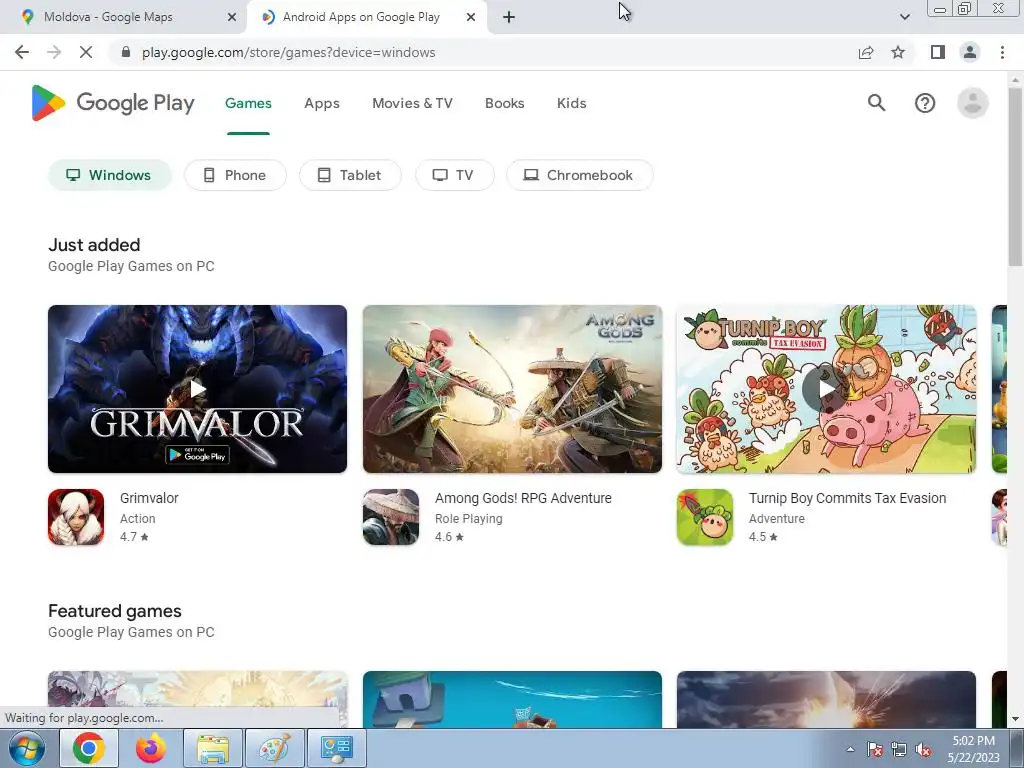The width and height of the screenshot is (1024, 768).
Task: Click the Chrome taskbar icon
Action: 88,748
